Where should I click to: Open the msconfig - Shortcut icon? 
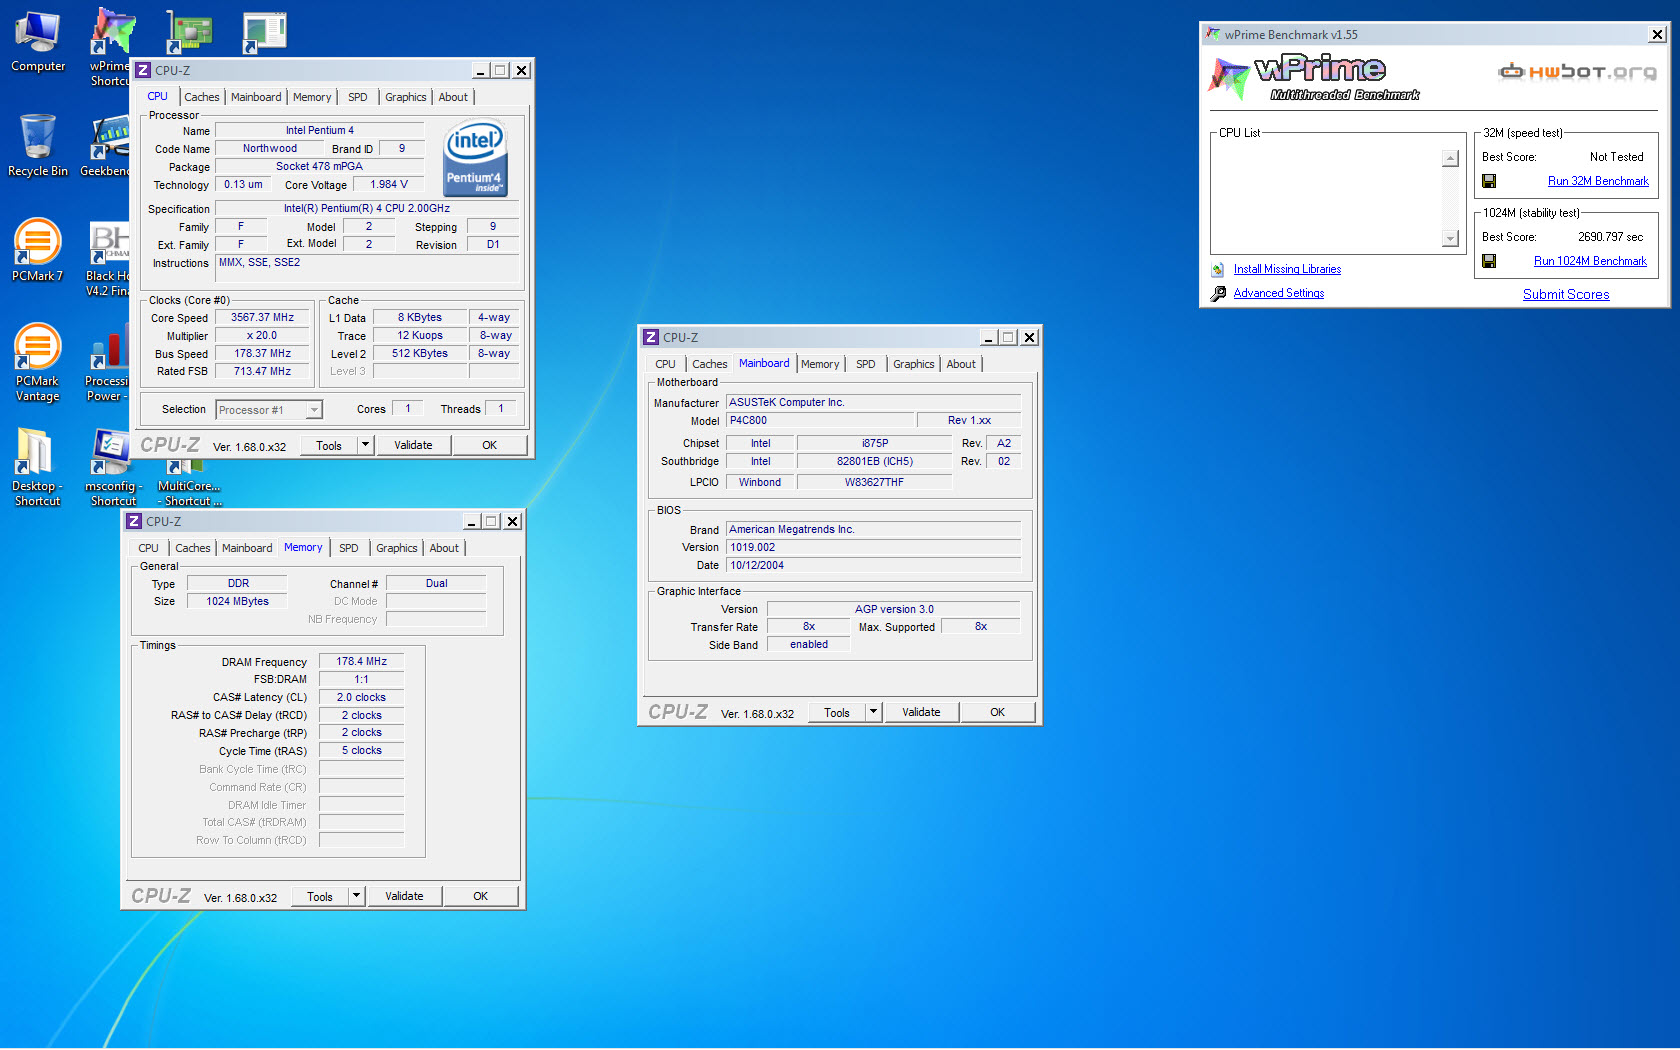113,467
